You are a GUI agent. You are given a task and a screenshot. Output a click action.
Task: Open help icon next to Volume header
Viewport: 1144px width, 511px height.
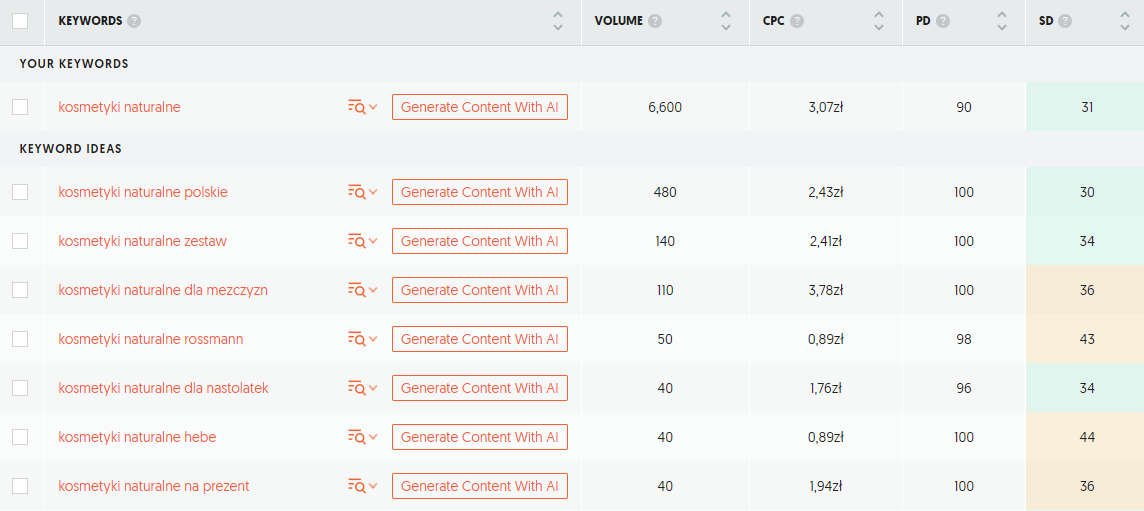point(655,21)
